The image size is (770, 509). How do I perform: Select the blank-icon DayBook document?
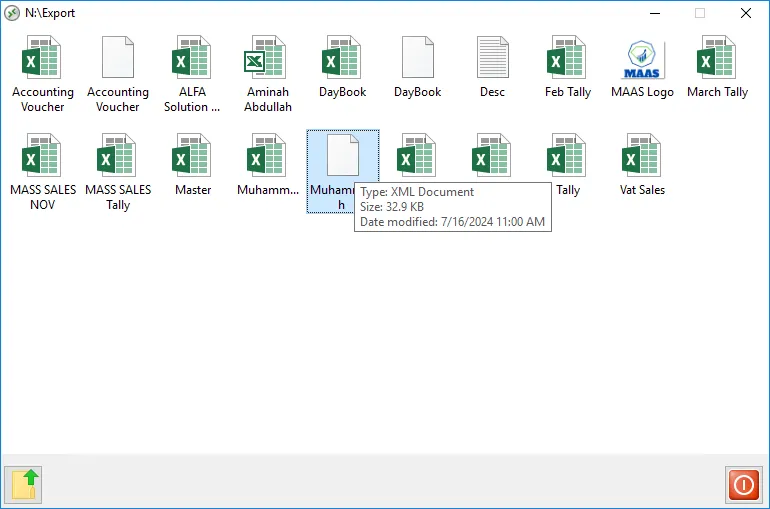(417, 58)
